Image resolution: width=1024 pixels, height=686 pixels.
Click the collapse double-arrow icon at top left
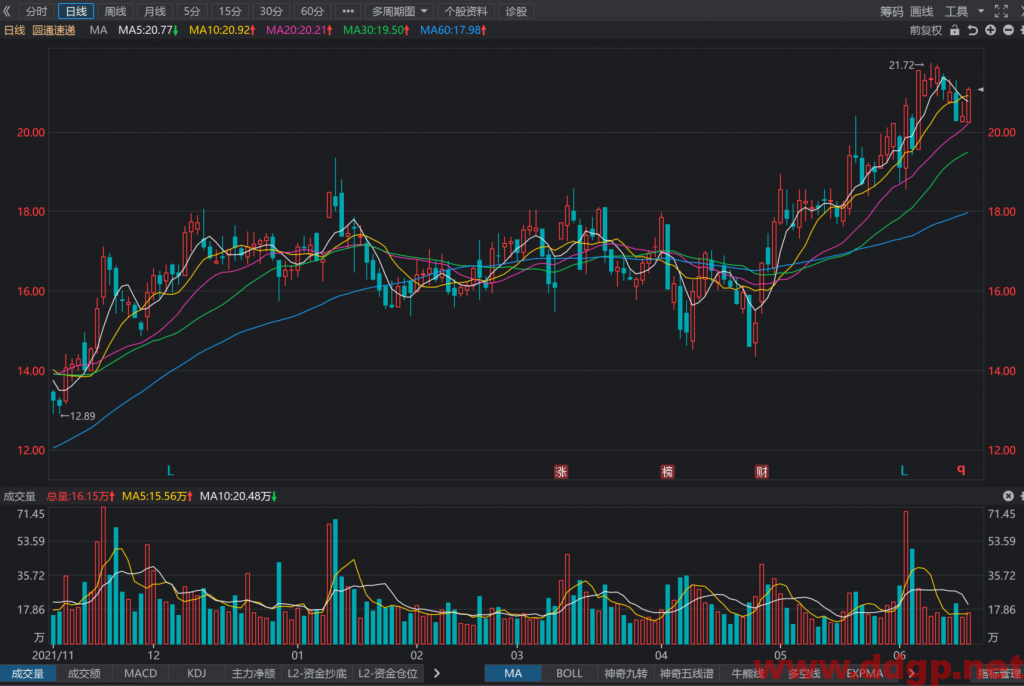7,11
